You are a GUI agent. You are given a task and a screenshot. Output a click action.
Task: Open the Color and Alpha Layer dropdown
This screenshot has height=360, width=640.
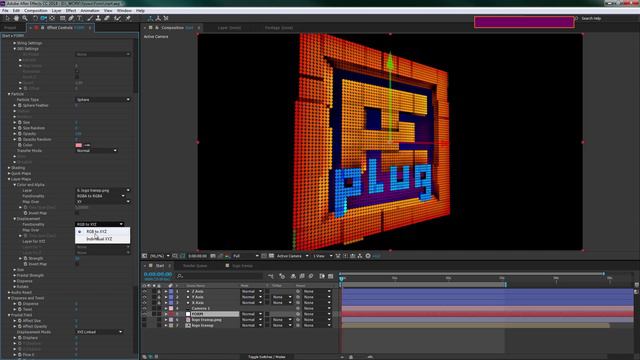pos(103,190)
